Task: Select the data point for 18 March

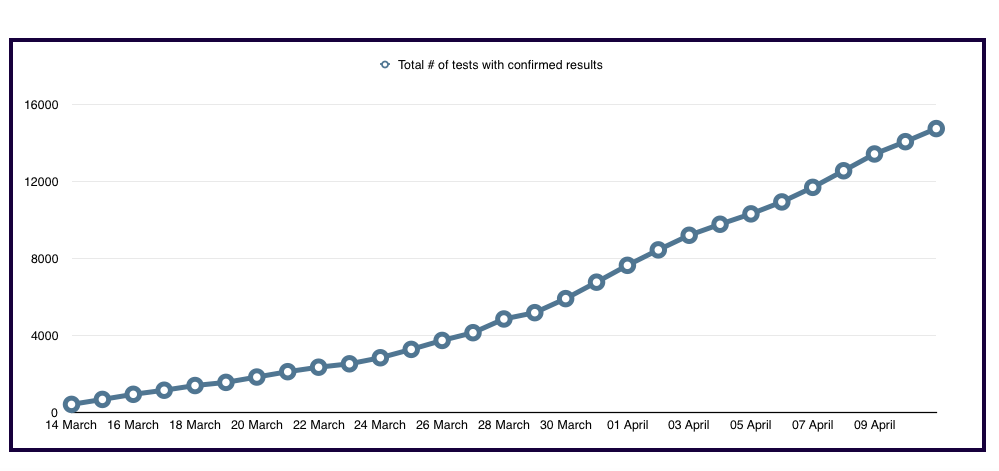Action: [x=195, y=385]
